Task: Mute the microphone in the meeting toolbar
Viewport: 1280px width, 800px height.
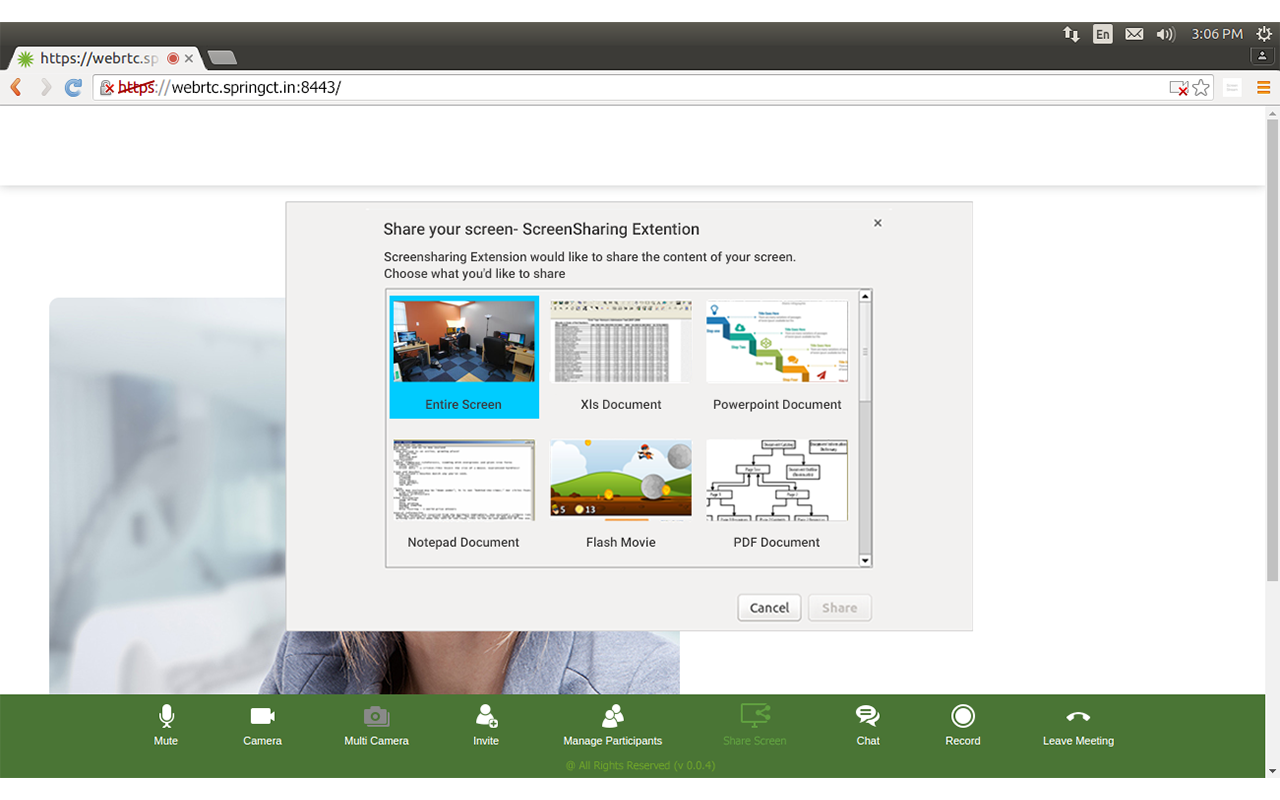Action: tap(166, 725)
